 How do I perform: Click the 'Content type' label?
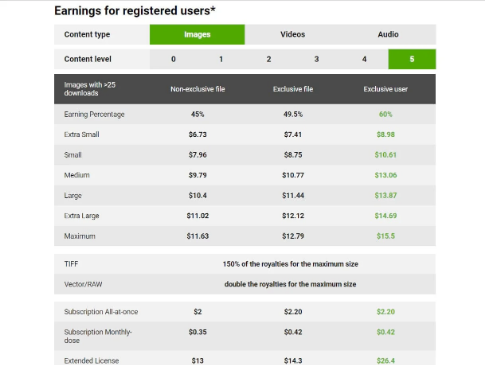coord(87,34)
